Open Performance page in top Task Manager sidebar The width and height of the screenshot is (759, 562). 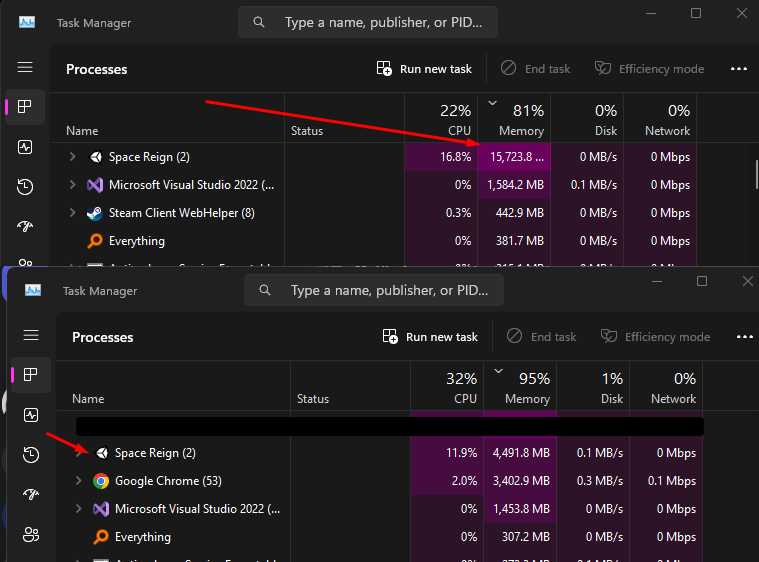click(x=25, y=147)
